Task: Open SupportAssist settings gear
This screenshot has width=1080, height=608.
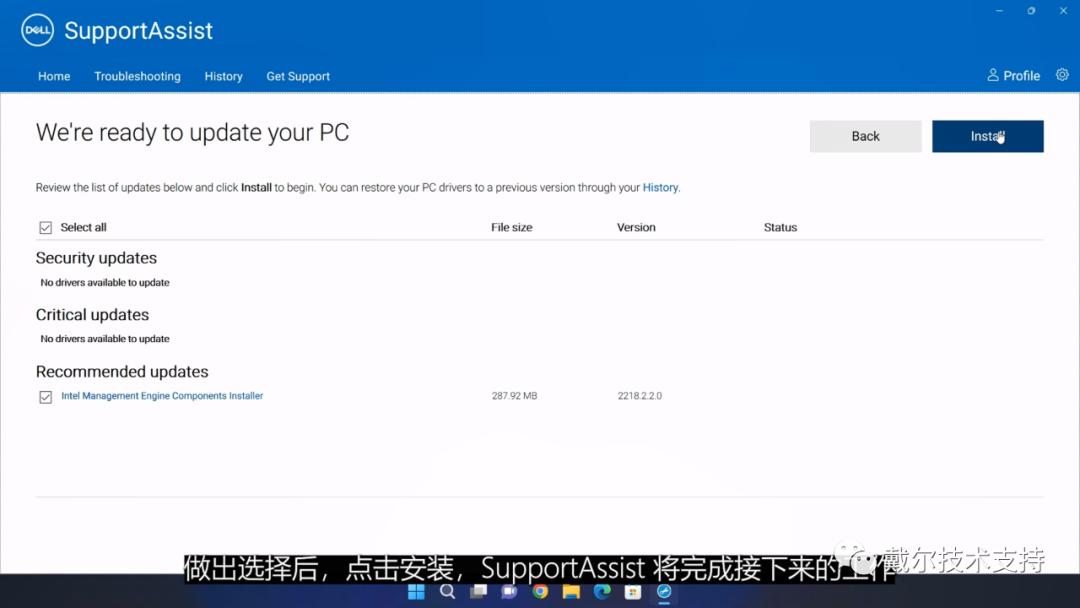Action: coord(1062,75)
